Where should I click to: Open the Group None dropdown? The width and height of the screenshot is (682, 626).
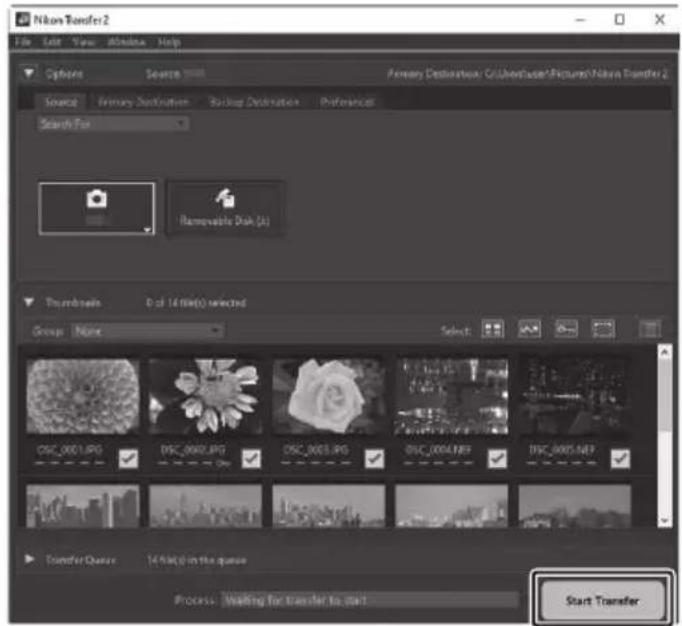pyautogui.click(x=147, y=331)
